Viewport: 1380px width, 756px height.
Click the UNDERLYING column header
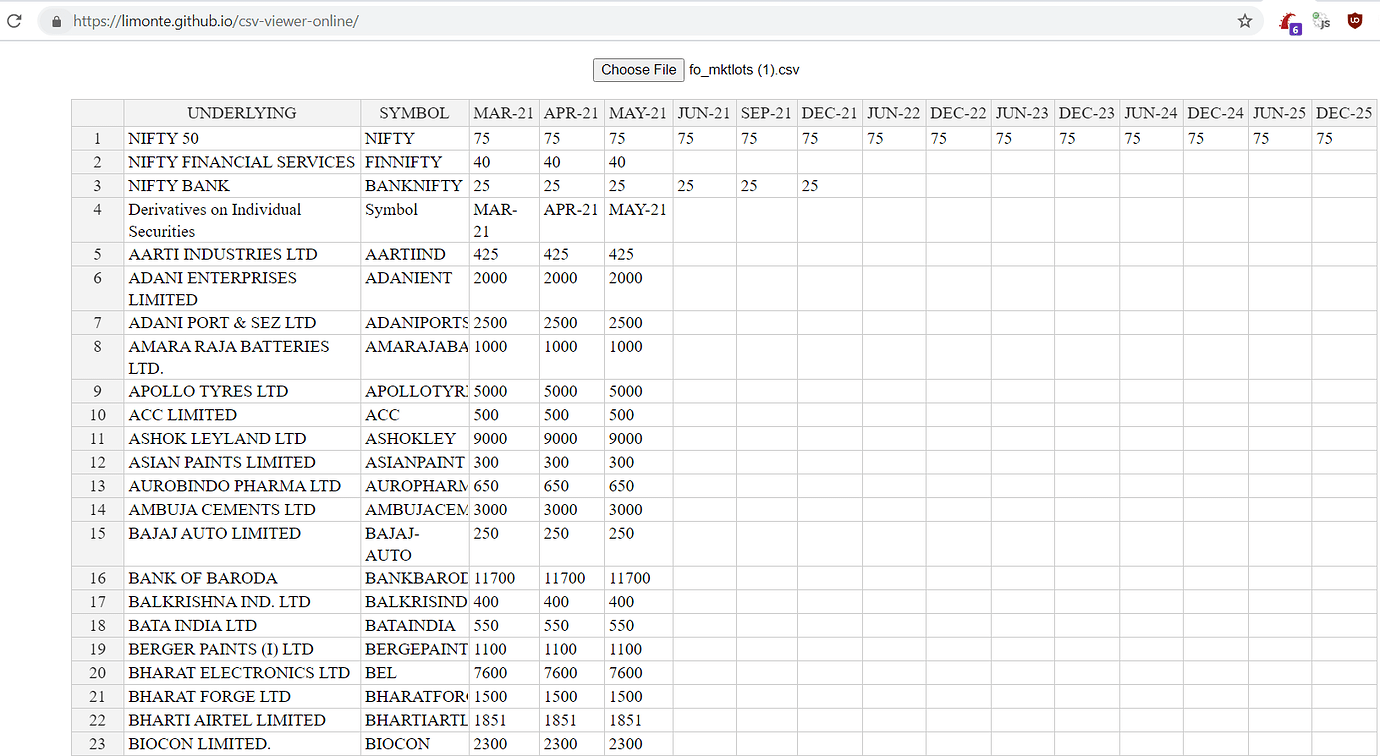click(x=242, y=113)
